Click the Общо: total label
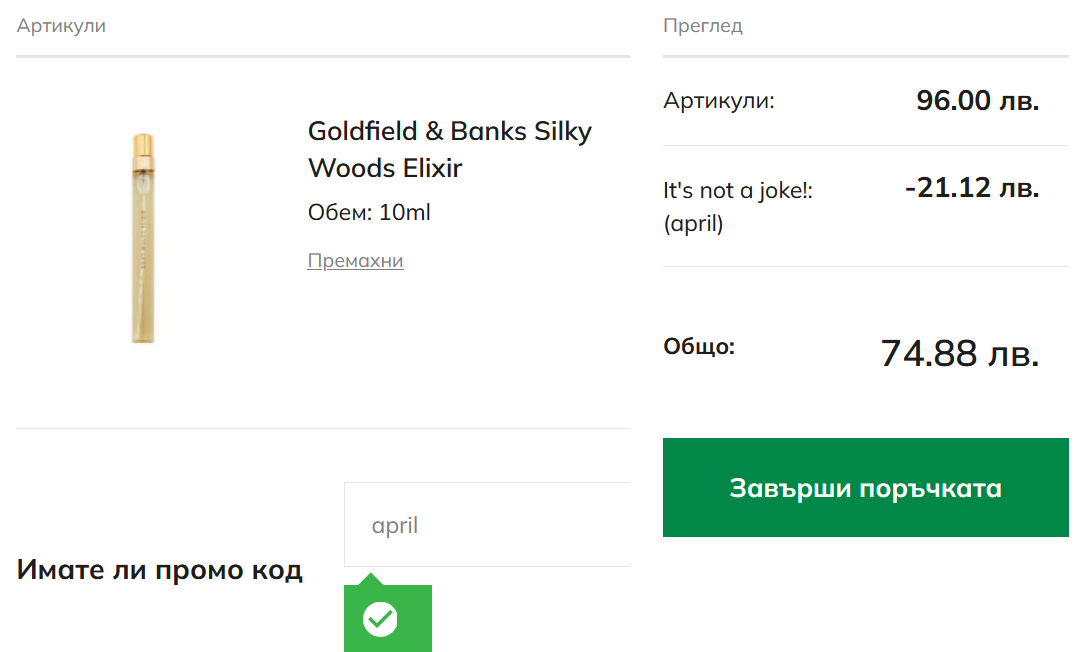The width and height of the screenshot is (1080, 652). (x=699, y=347)
